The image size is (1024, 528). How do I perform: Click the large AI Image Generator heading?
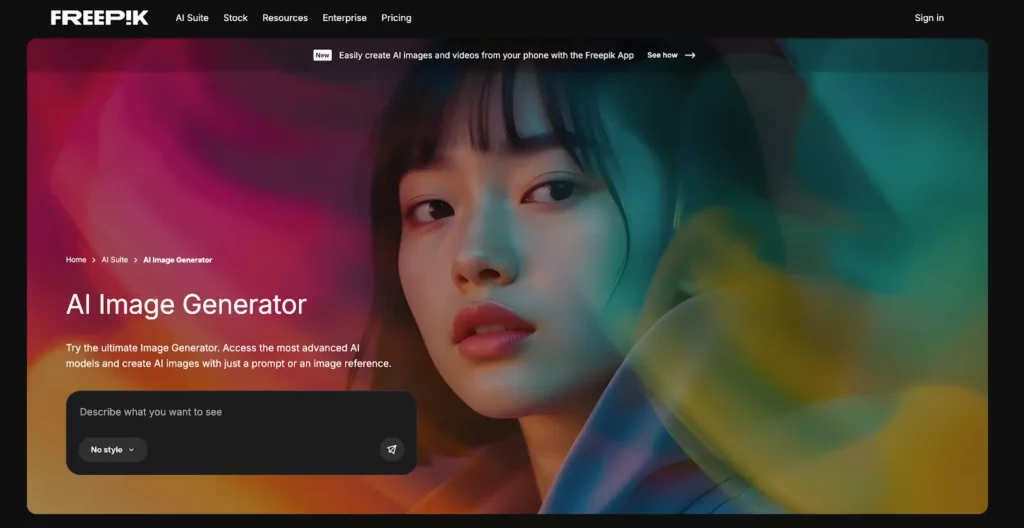coord(186,304)
